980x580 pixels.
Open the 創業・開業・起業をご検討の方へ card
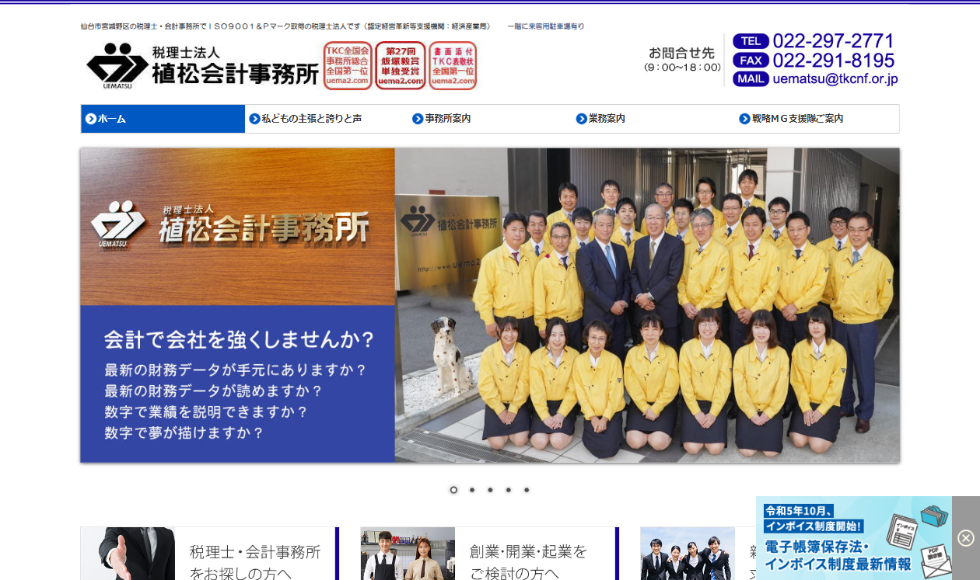pyautogui.click(x=488, y=555)
